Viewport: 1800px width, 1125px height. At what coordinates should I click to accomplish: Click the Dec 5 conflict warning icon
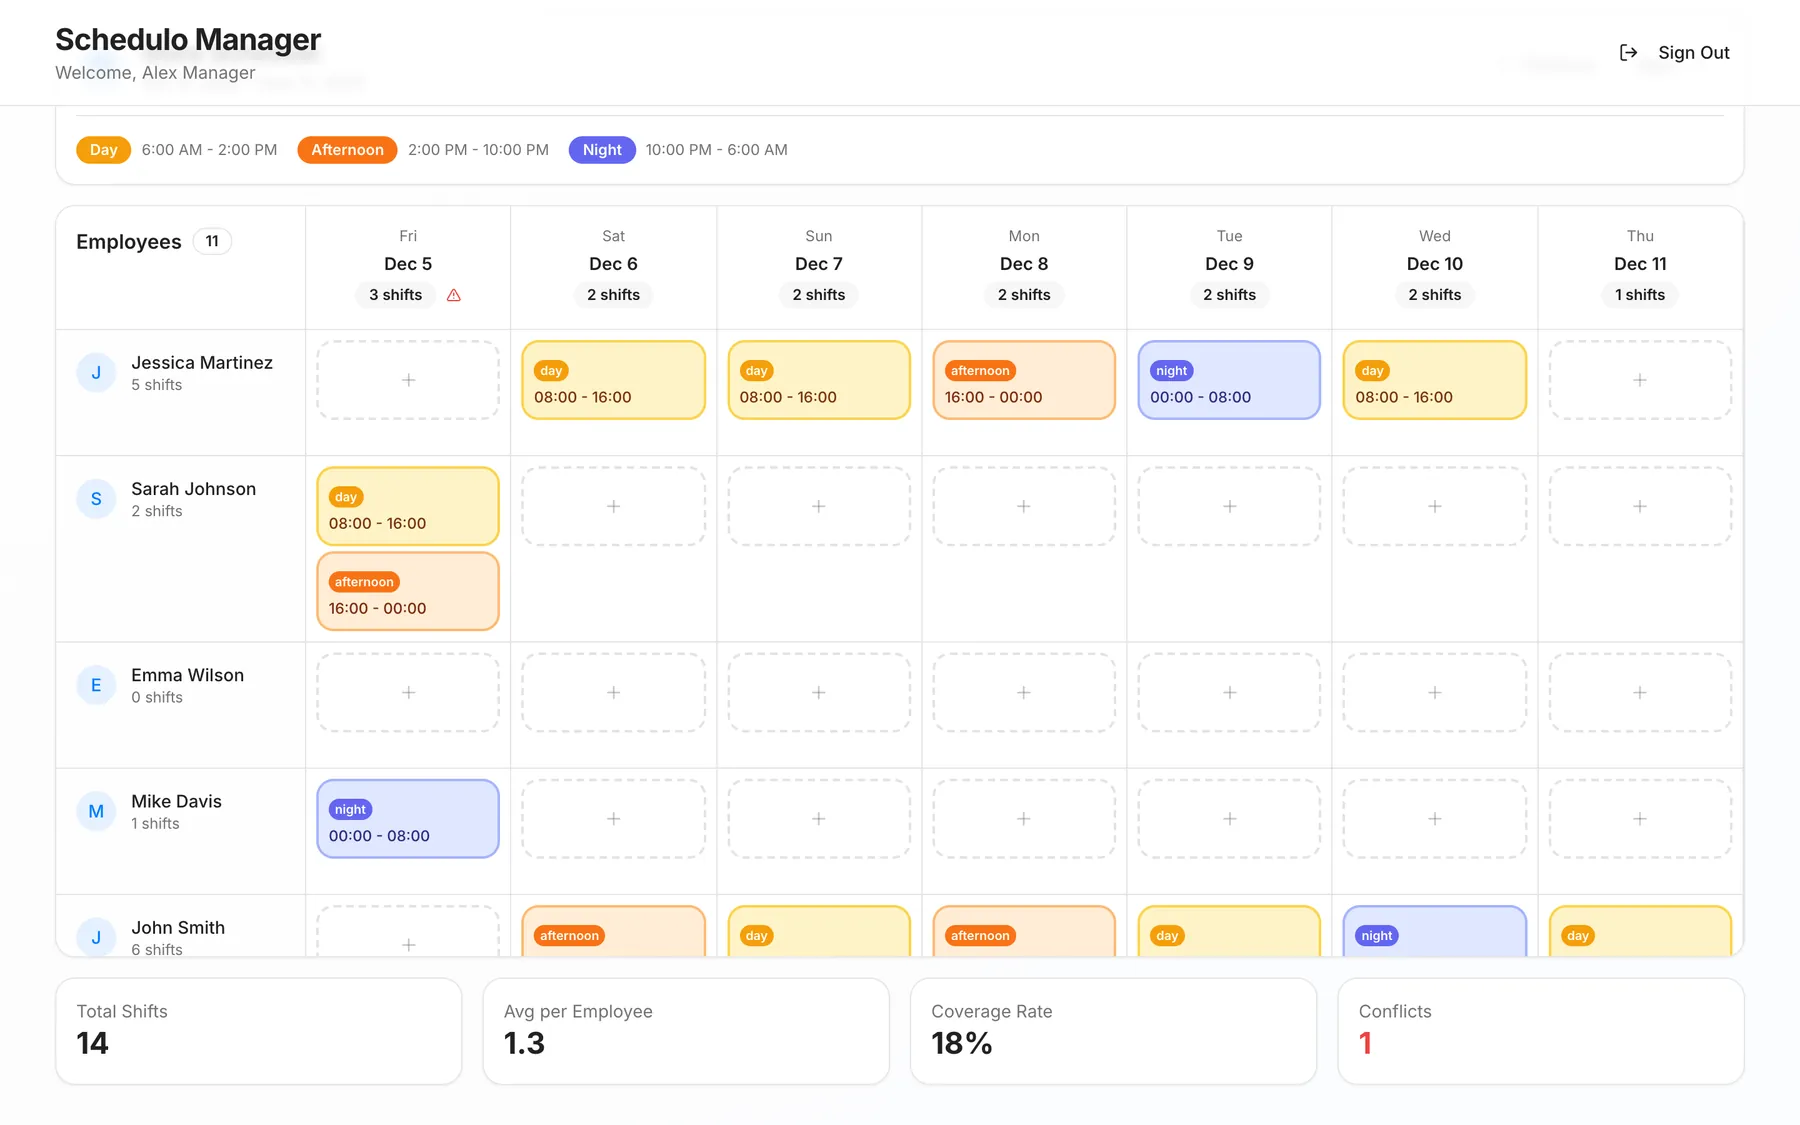[x=454, y=295]
